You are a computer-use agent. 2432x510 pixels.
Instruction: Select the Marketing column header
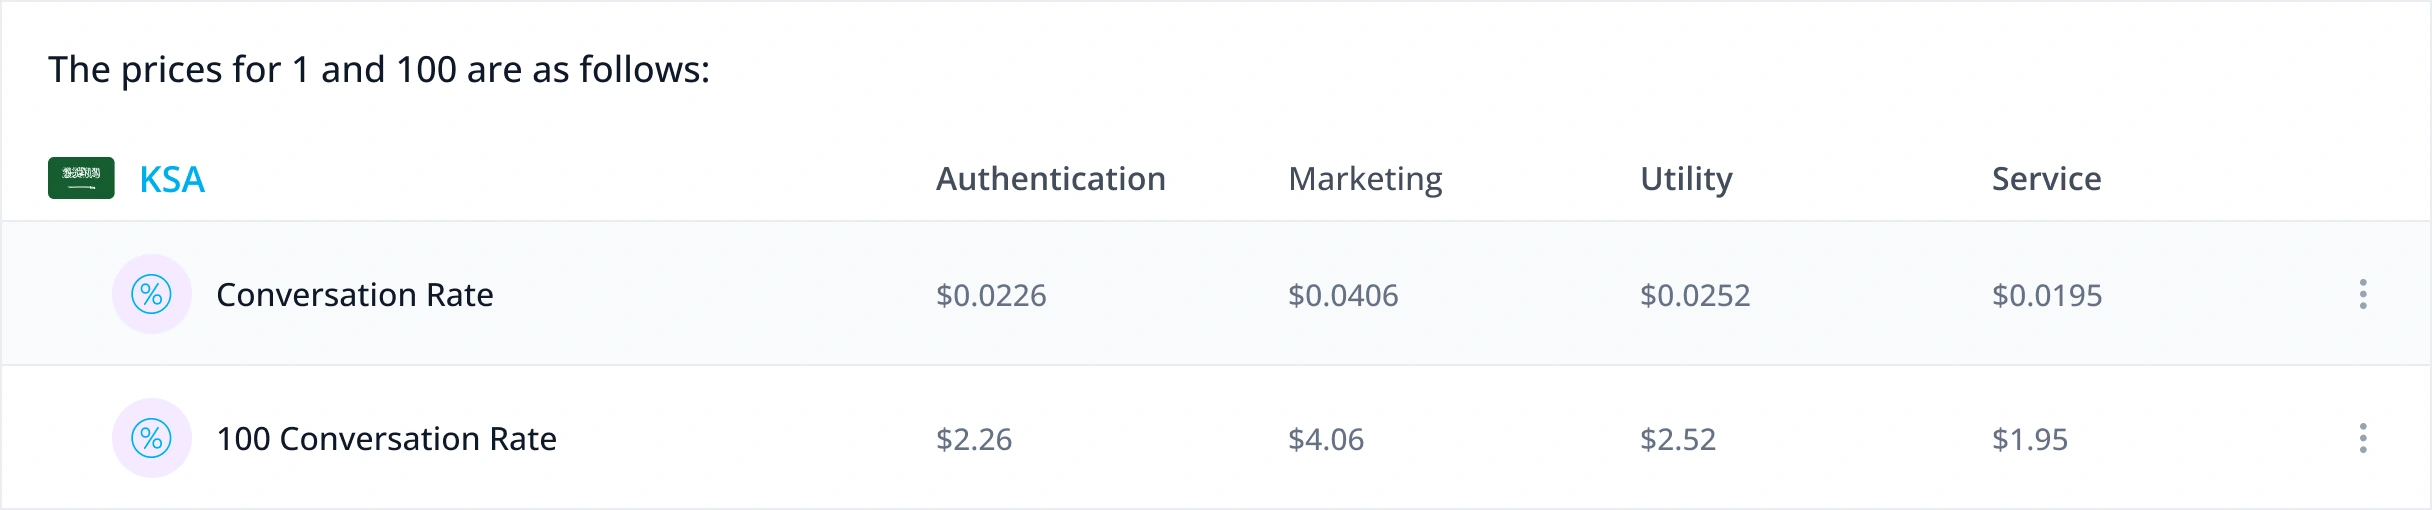(x=1365, y=179)
